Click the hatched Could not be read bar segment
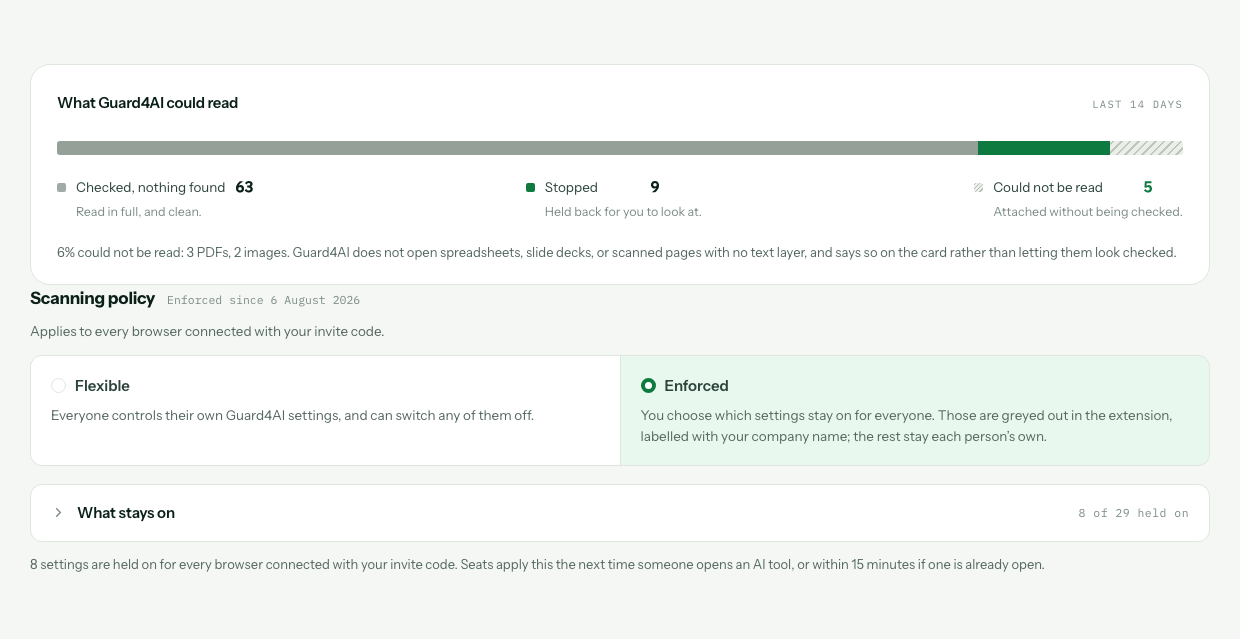The height and width of the screenshot is (639, 1240). 1146,148
